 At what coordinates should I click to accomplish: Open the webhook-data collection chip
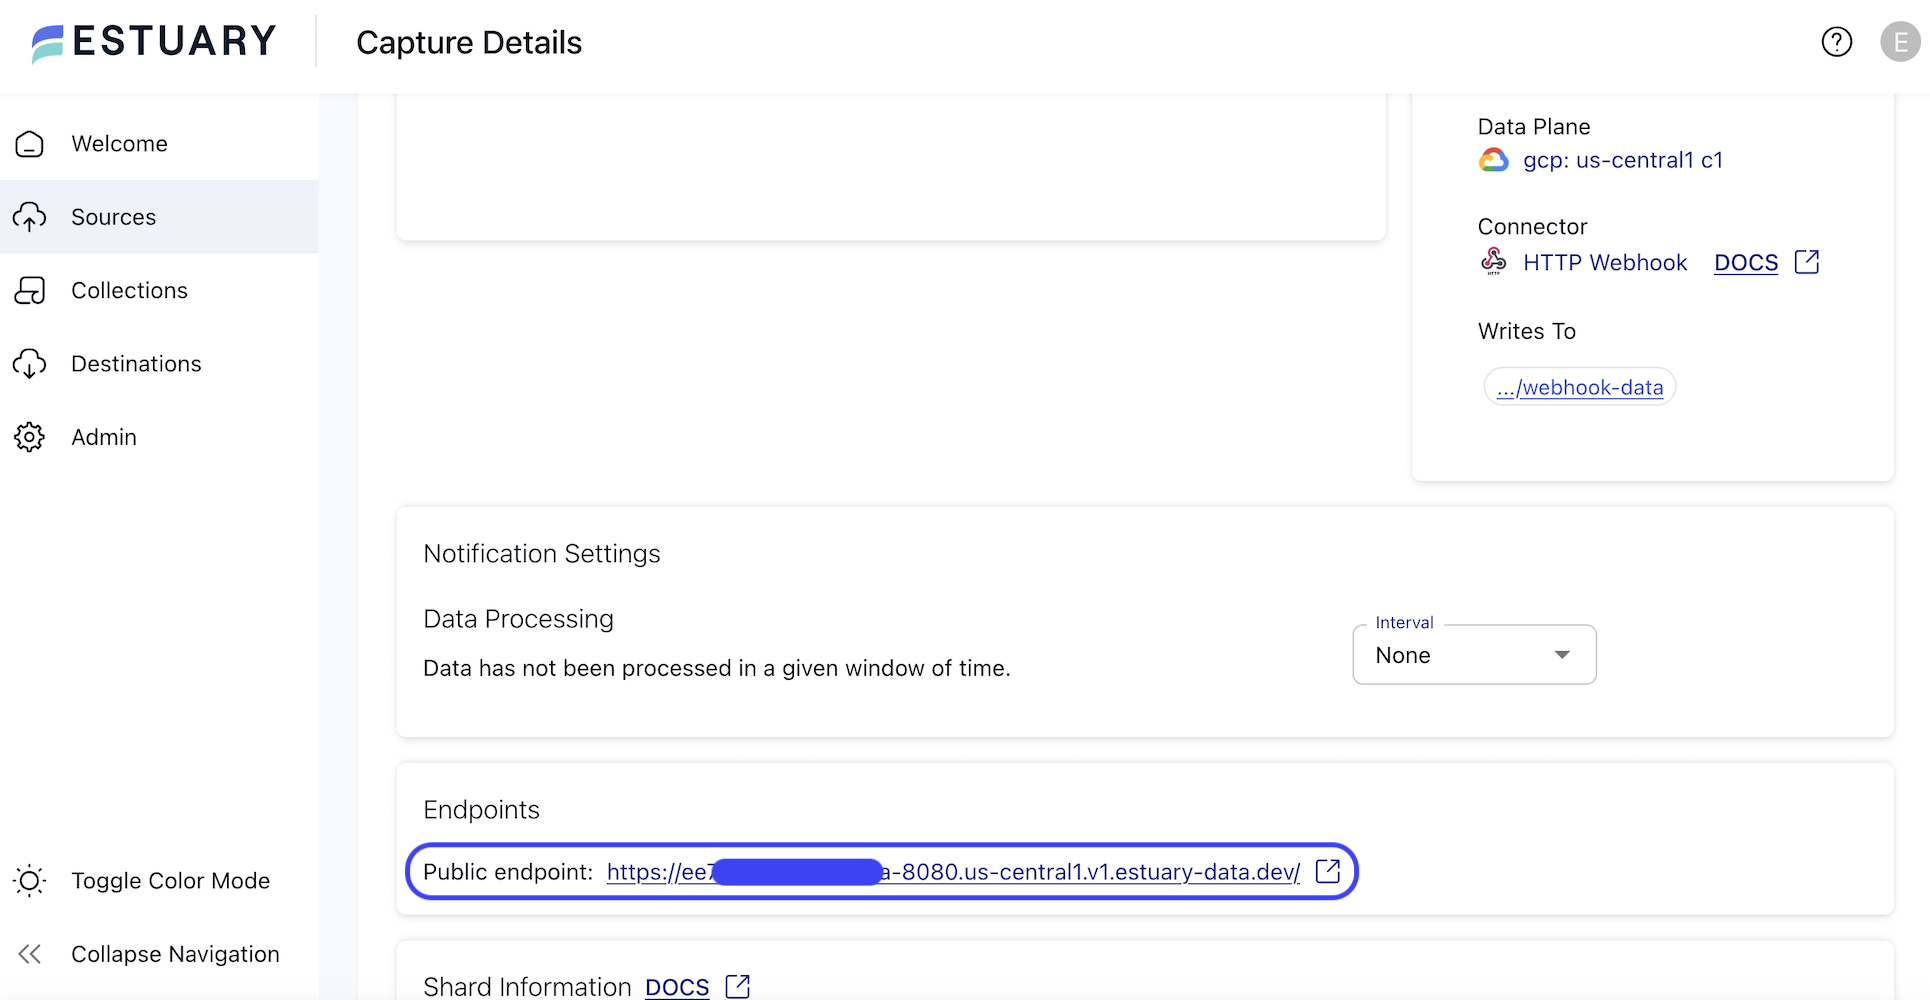click(x=1579, y=388)
